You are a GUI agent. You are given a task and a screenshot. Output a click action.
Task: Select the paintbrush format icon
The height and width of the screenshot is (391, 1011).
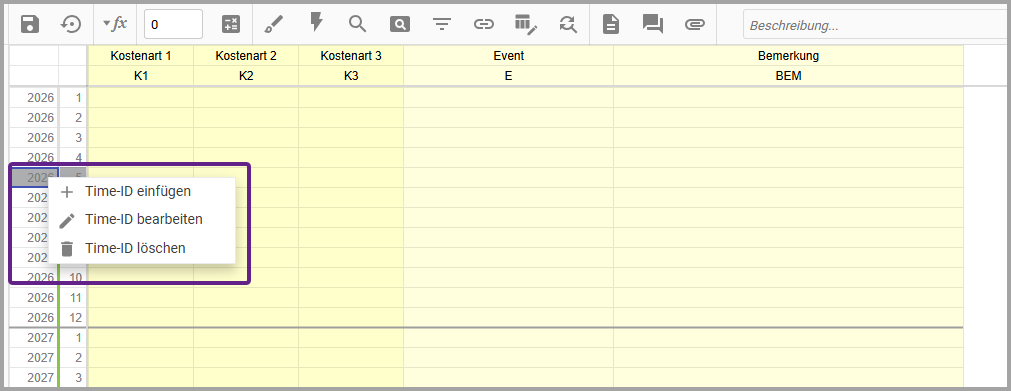pos(273,25)
